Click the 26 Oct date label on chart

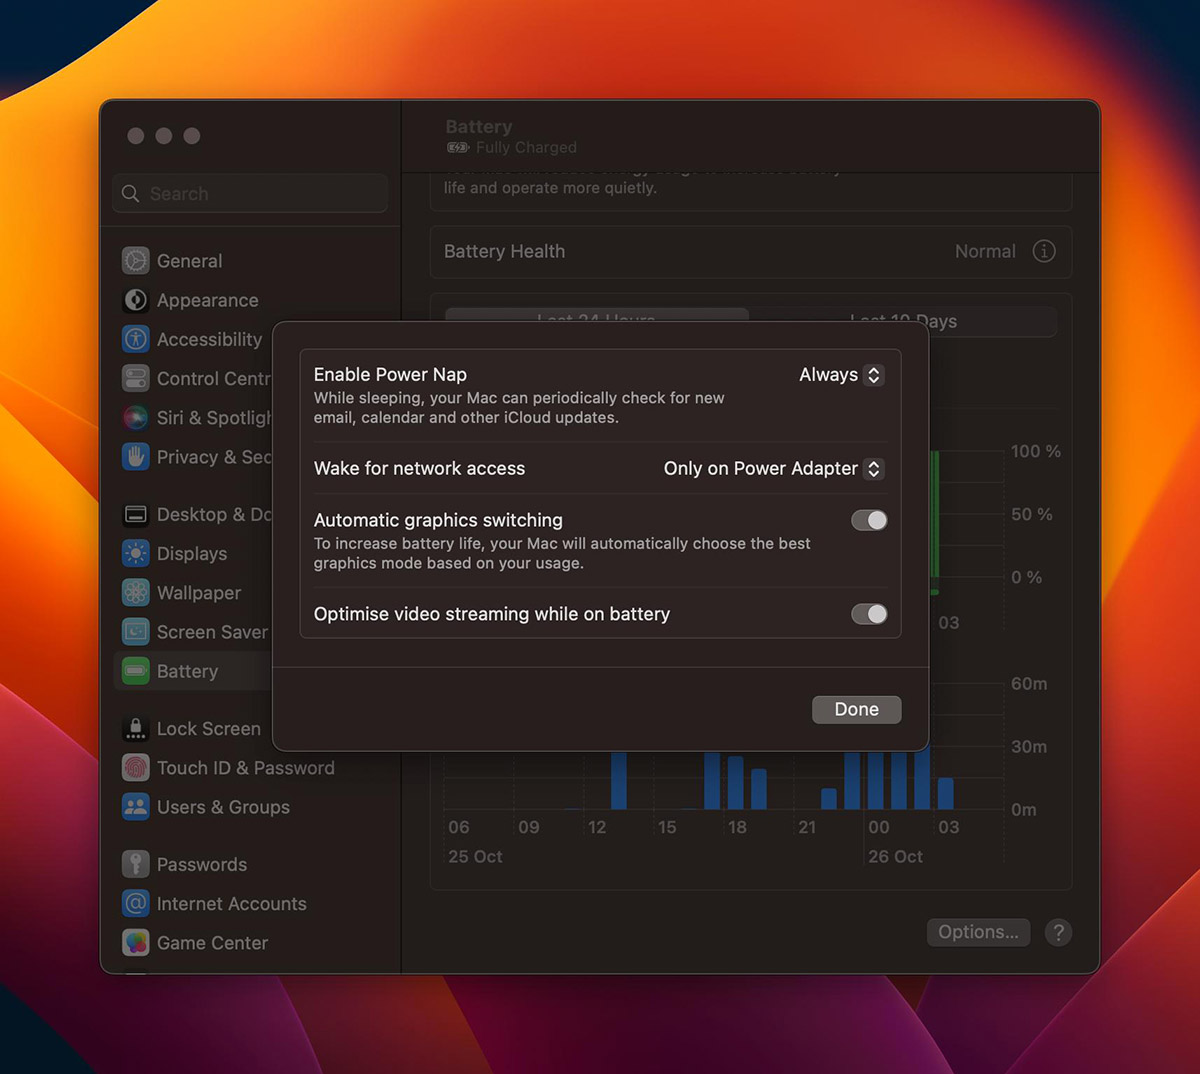click(x=895, y=857)
